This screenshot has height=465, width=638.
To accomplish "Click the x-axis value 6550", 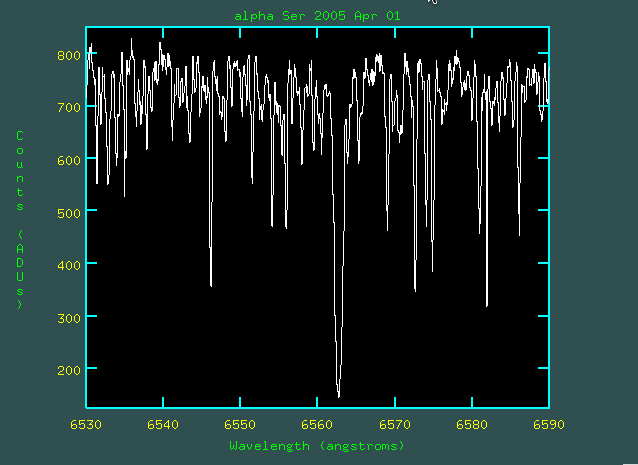I will click(x=240, y=425).
